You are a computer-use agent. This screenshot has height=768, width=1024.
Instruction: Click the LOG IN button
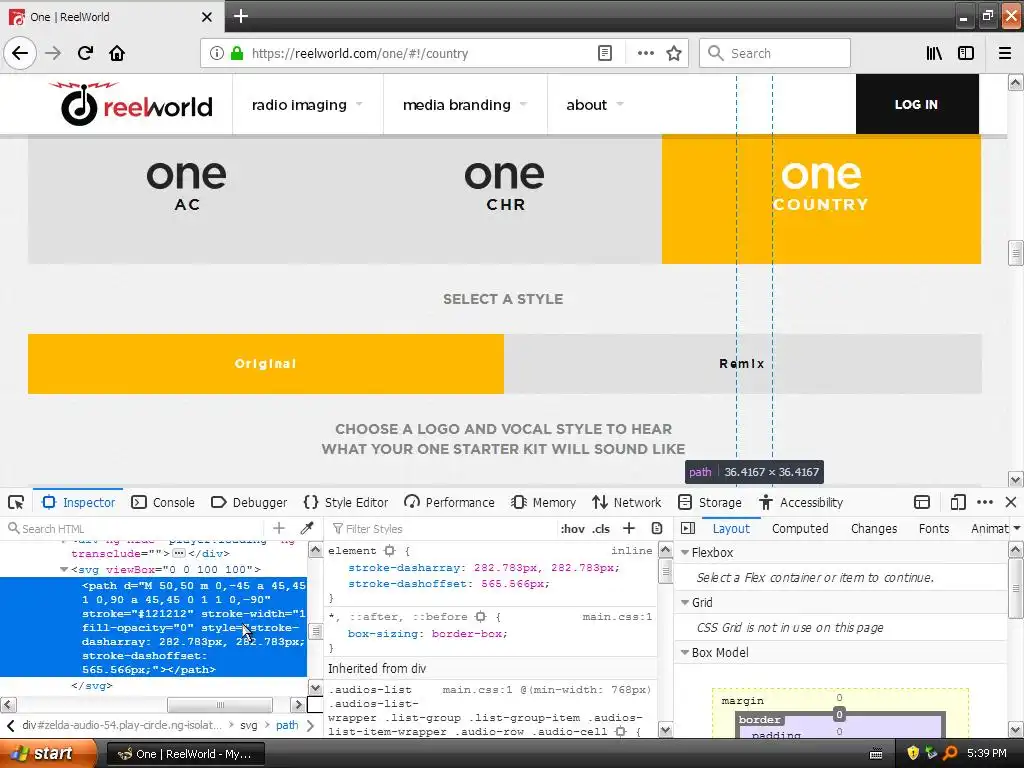tap(917, 104)
